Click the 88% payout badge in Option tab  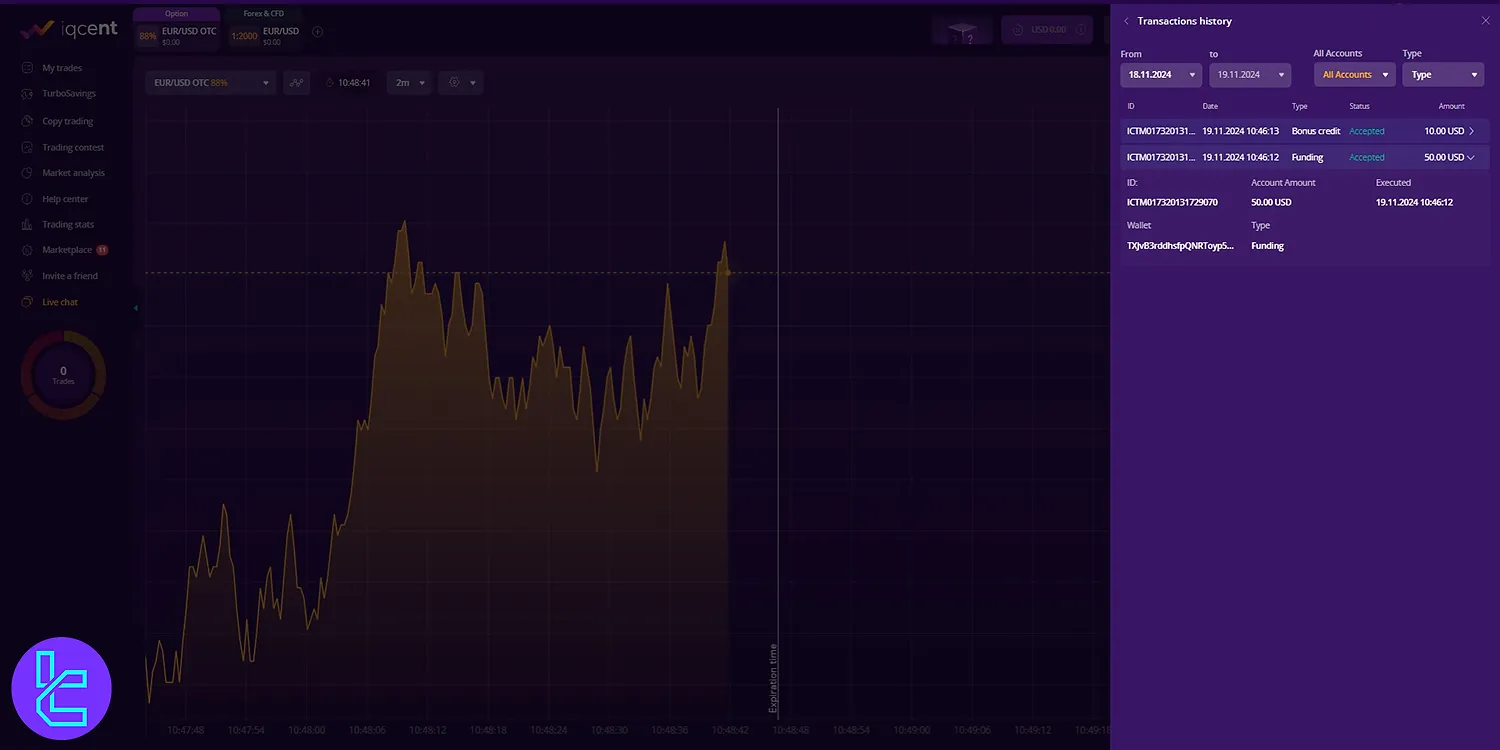pyautogui.click(x=148, y=36)
